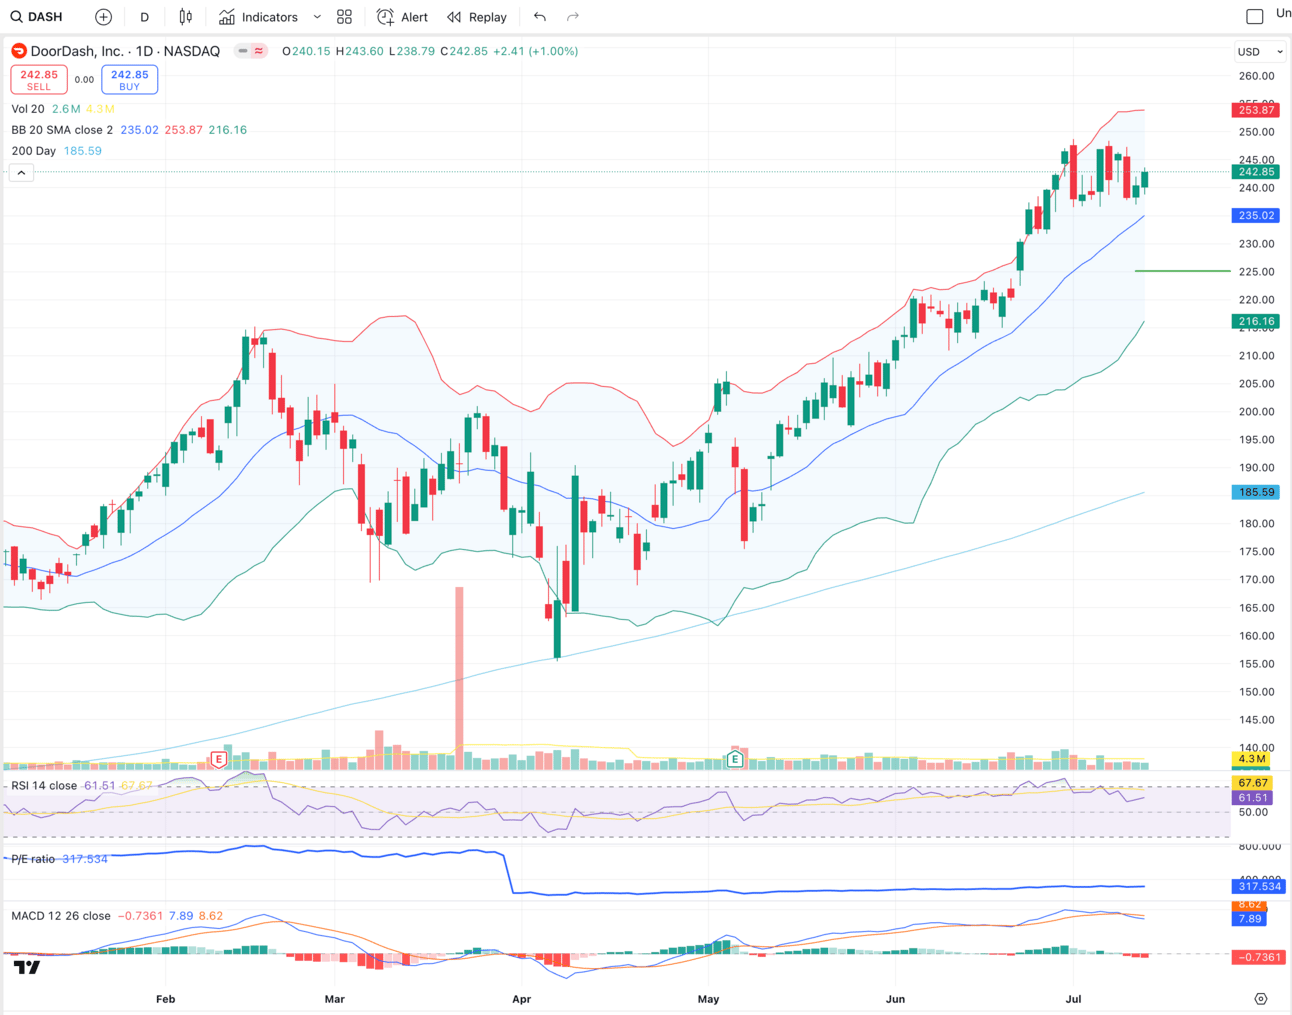Click the -0.7361 histogram axis label

point(1258,958)
